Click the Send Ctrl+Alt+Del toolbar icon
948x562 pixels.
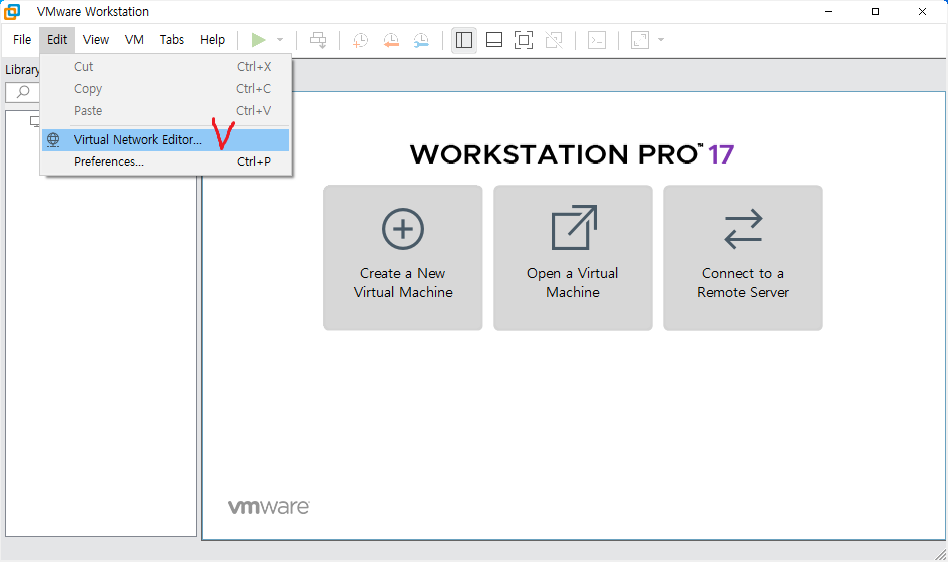[x=318, y=40]
